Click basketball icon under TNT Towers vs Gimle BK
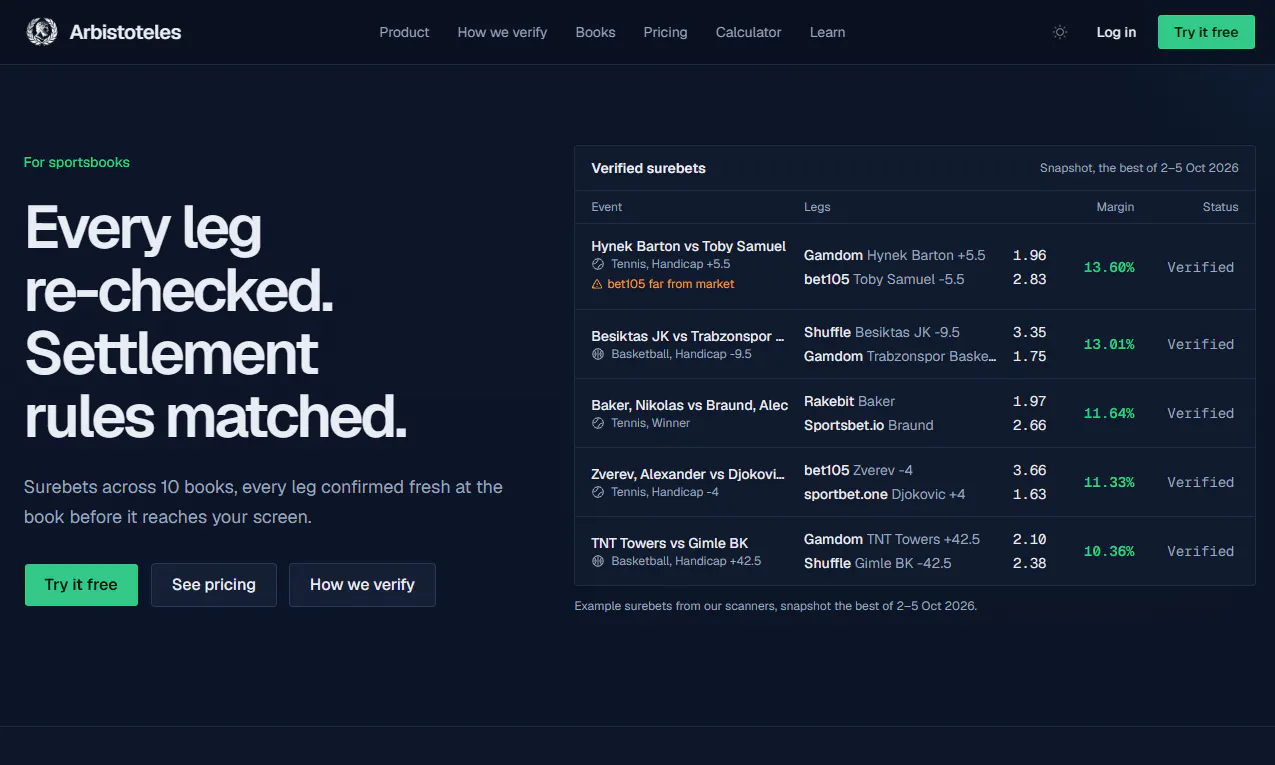 click(598, 561)
